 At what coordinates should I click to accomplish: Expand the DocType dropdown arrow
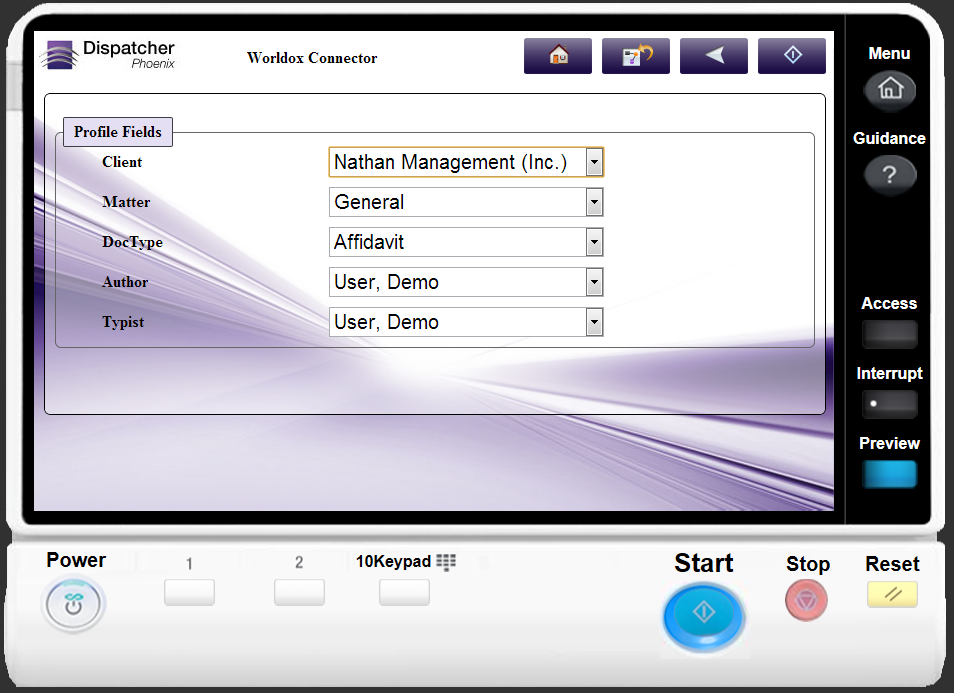click(594, 242)
